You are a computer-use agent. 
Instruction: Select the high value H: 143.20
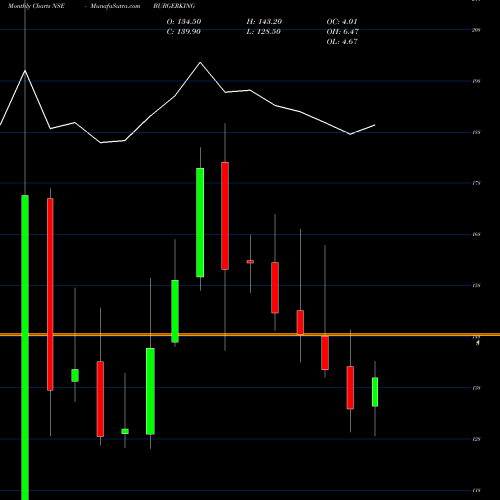coord(264,22)
